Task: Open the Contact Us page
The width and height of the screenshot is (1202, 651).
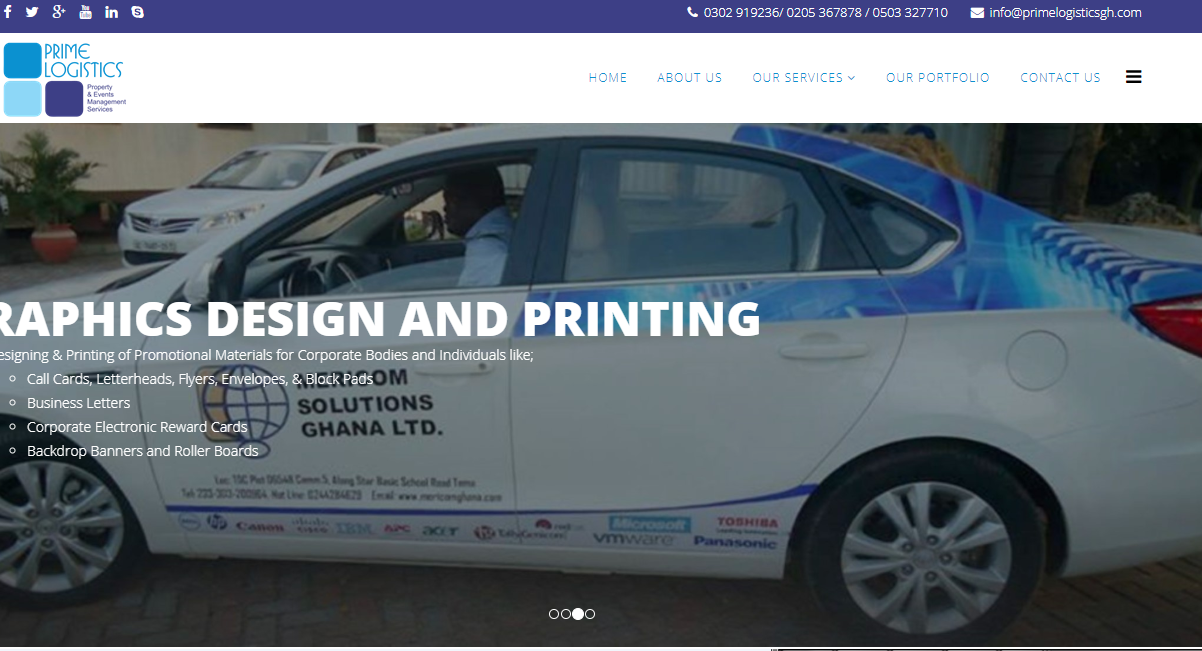Action: click(x=1060, y=78)
